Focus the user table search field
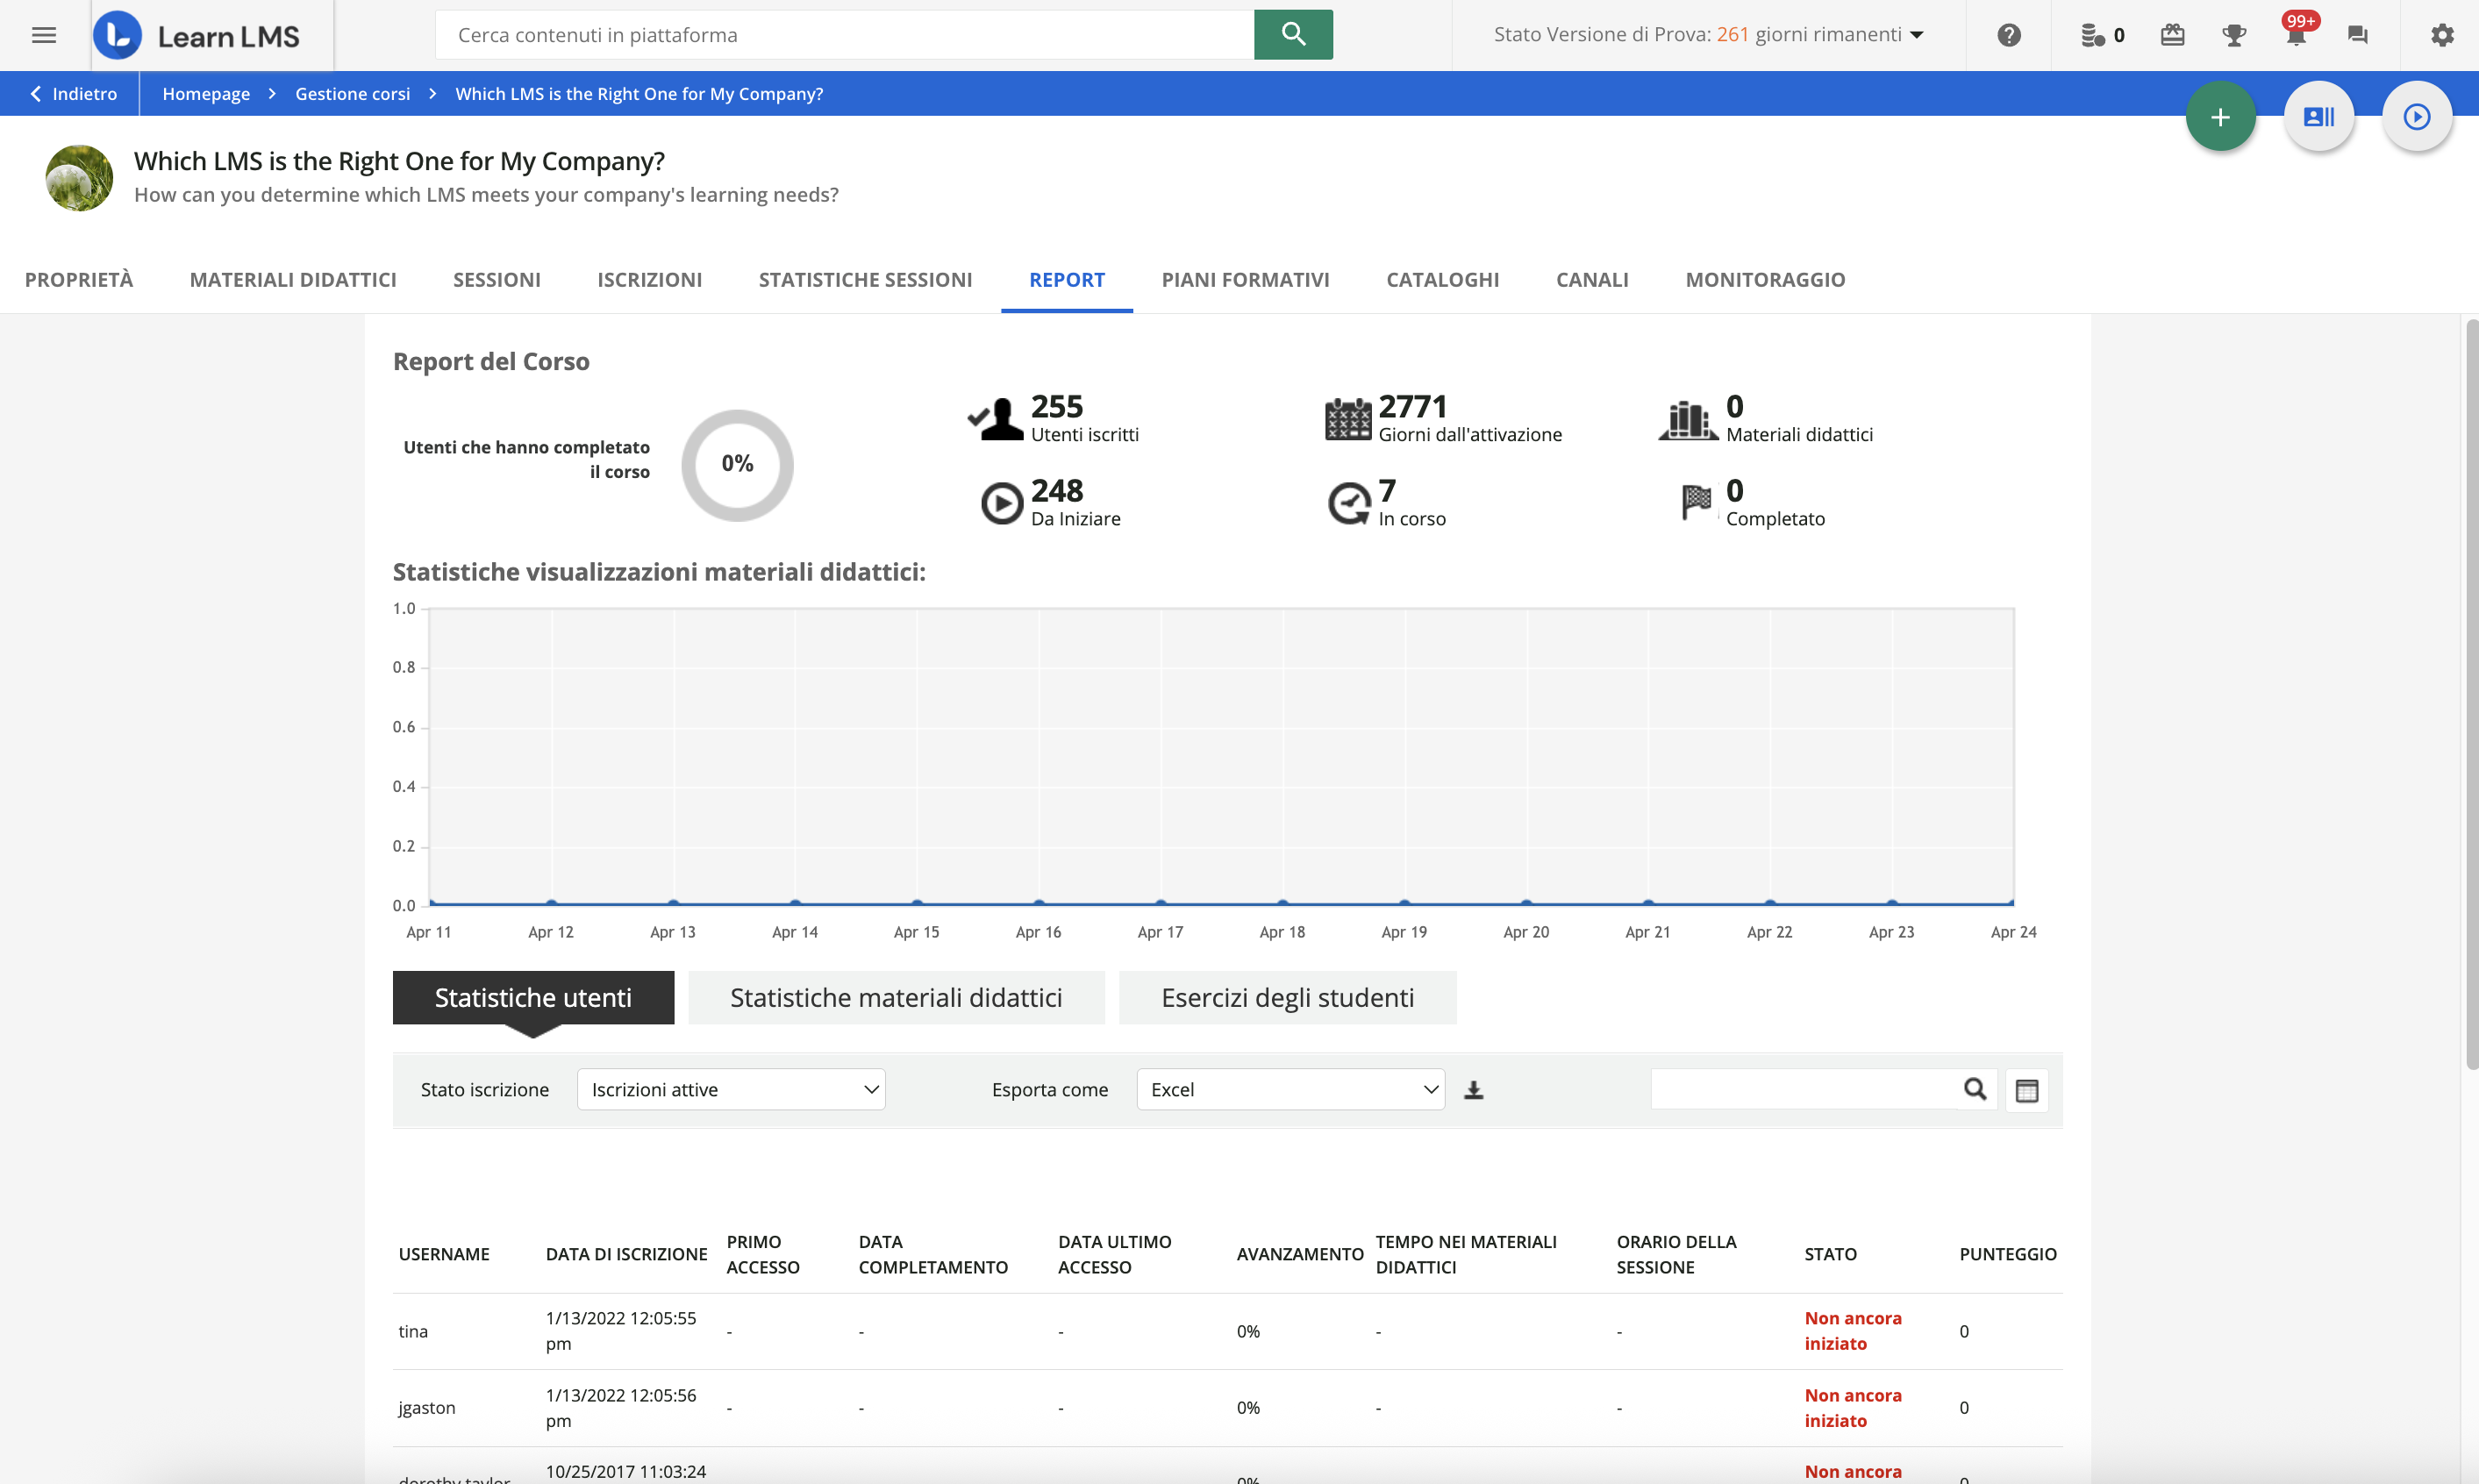 (x=1805, y=1089)
